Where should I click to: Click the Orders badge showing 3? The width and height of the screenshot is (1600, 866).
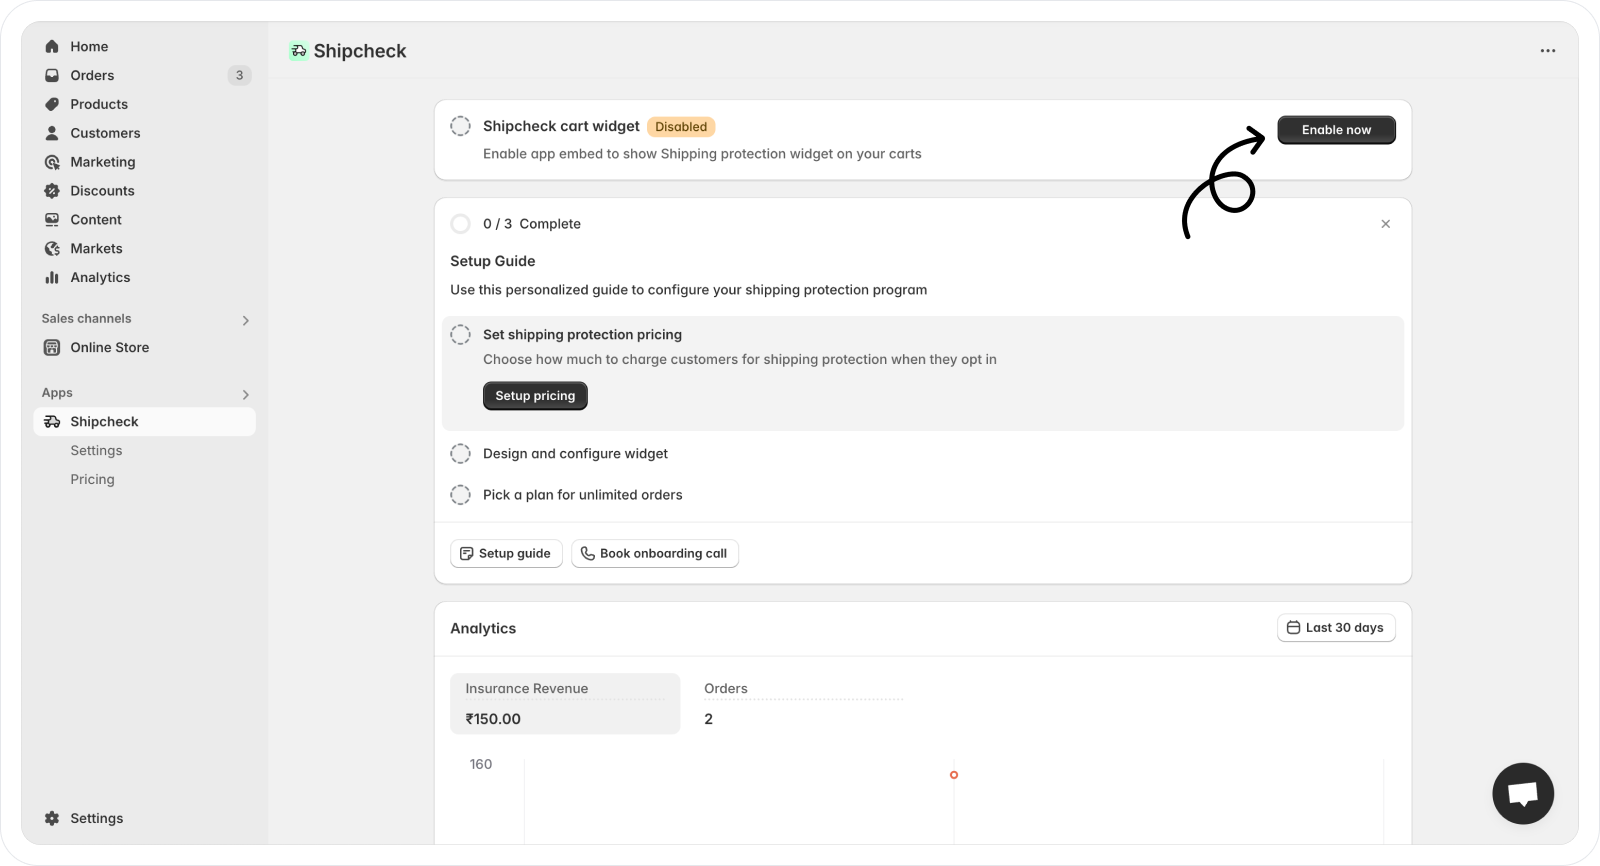(x=239, y=76)
